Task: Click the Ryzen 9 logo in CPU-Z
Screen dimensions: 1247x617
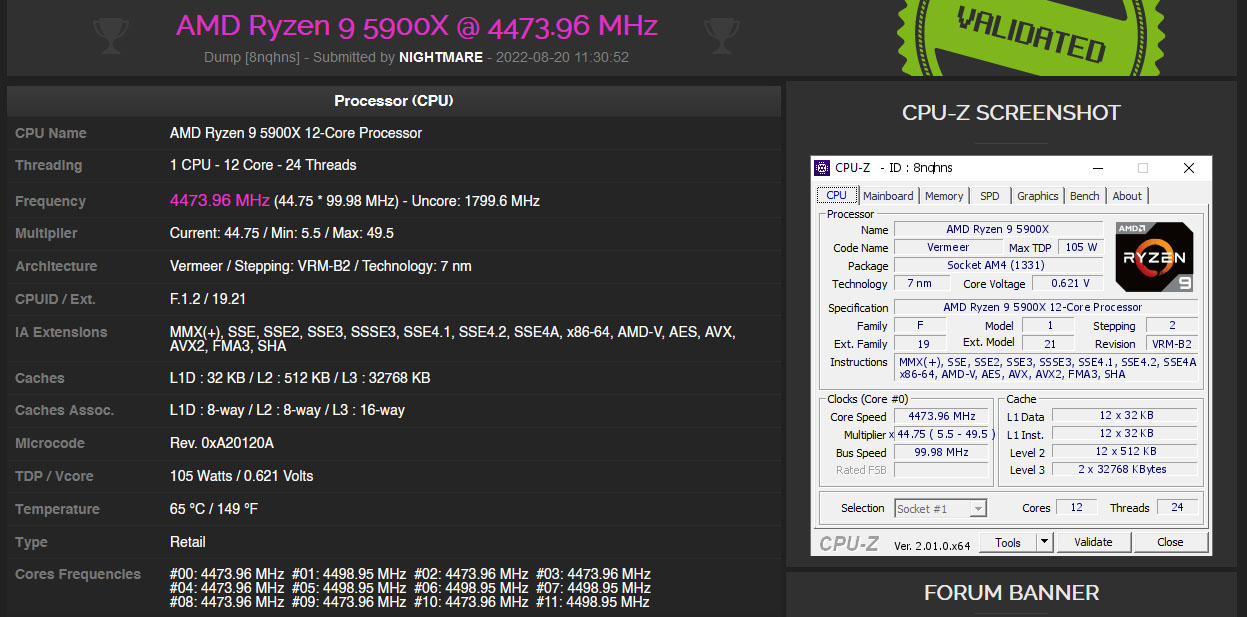Action: coord(1154,256)
